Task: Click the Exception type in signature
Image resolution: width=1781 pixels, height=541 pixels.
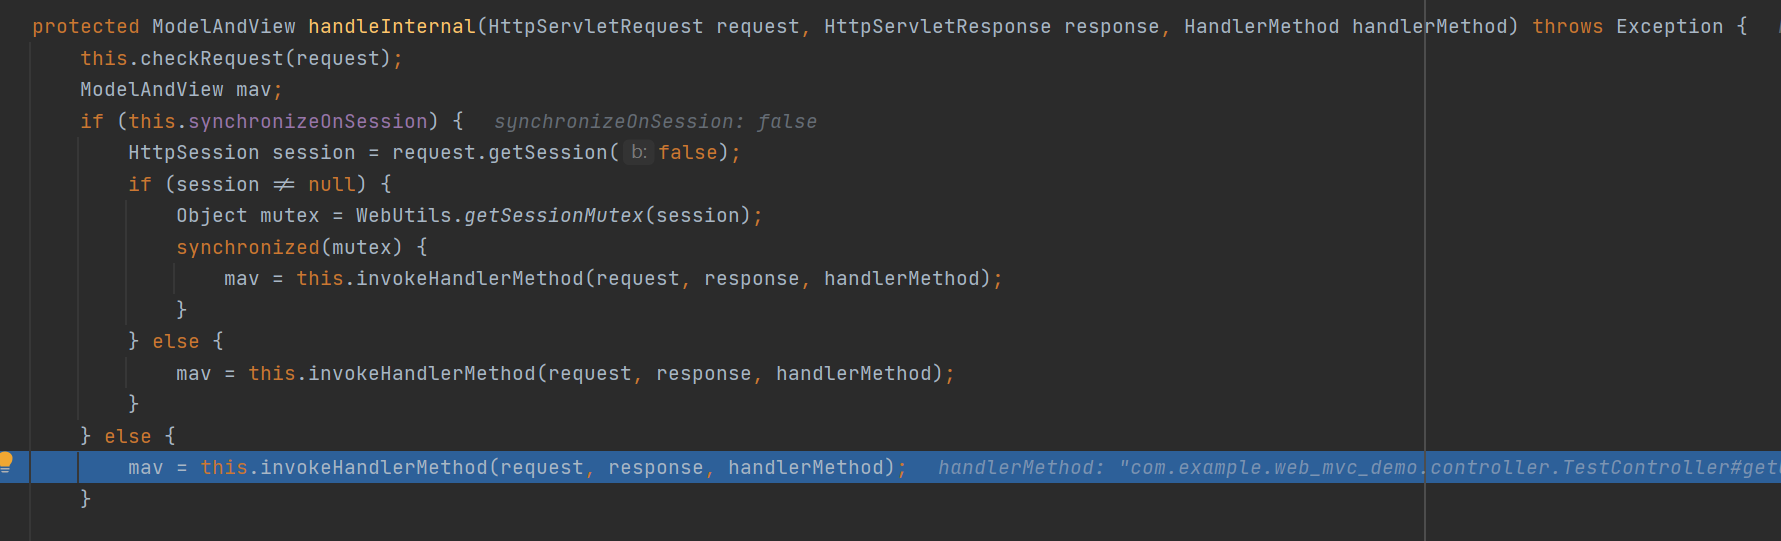Action: point(1670,27)
